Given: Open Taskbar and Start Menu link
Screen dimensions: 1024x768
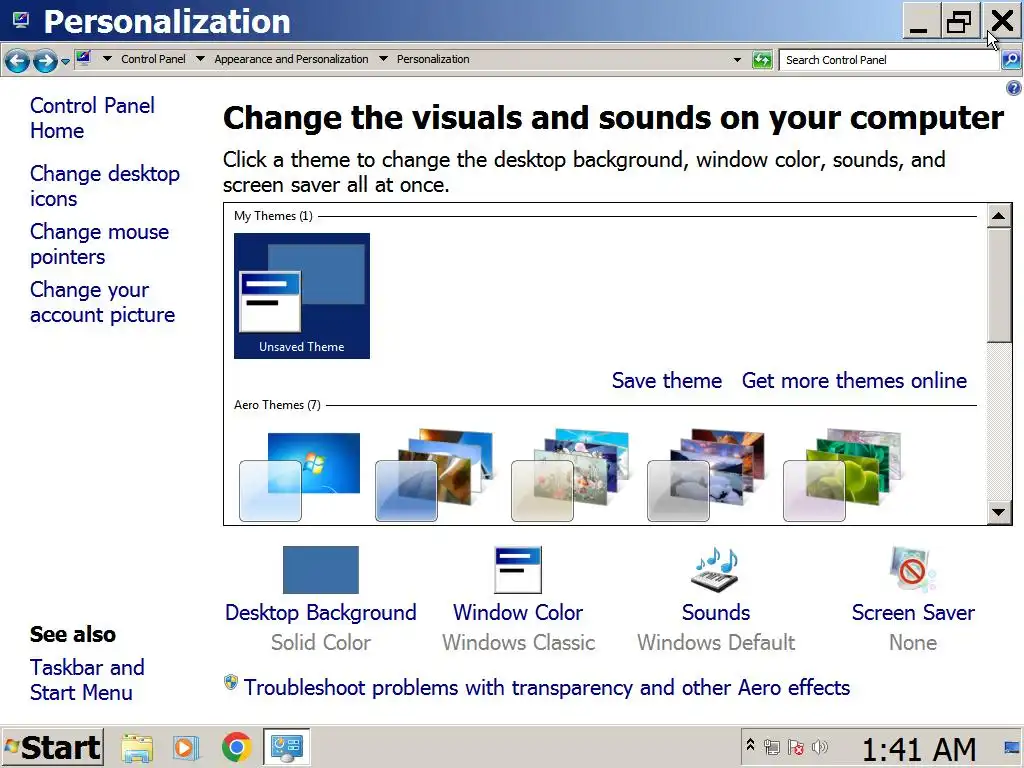Looking at the screenshot, I should coord(87,680).
